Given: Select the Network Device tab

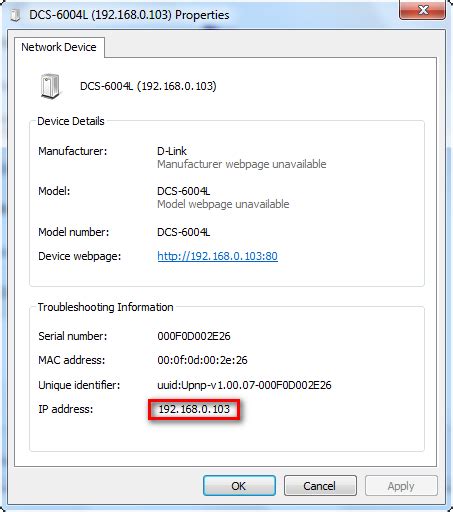Looking at the screenshot, I should (x=59, y=47).
